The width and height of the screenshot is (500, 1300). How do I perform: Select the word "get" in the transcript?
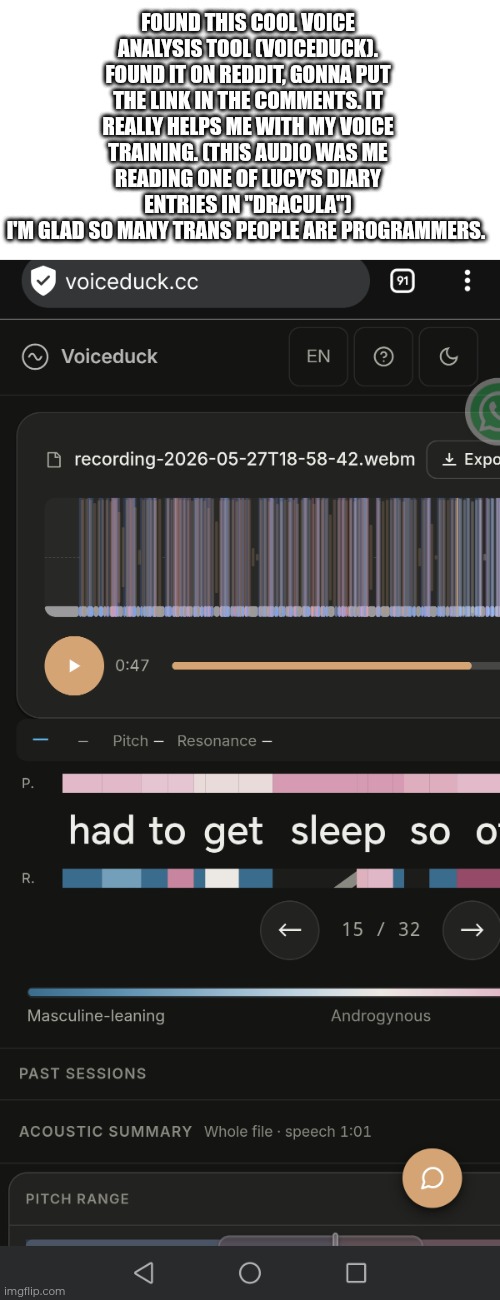click(x=233, y=832)
